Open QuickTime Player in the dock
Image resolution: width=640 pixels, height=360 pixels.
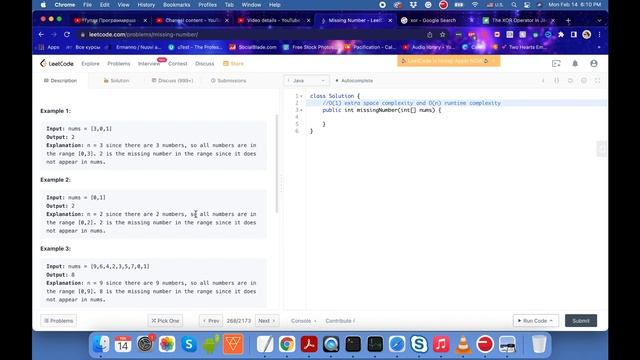pos(331,344)
